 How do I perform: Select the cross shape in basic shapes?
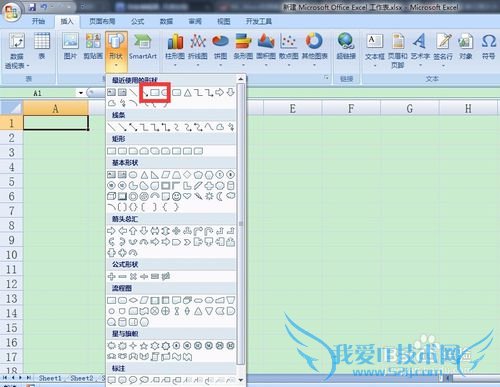coord(209,185)
